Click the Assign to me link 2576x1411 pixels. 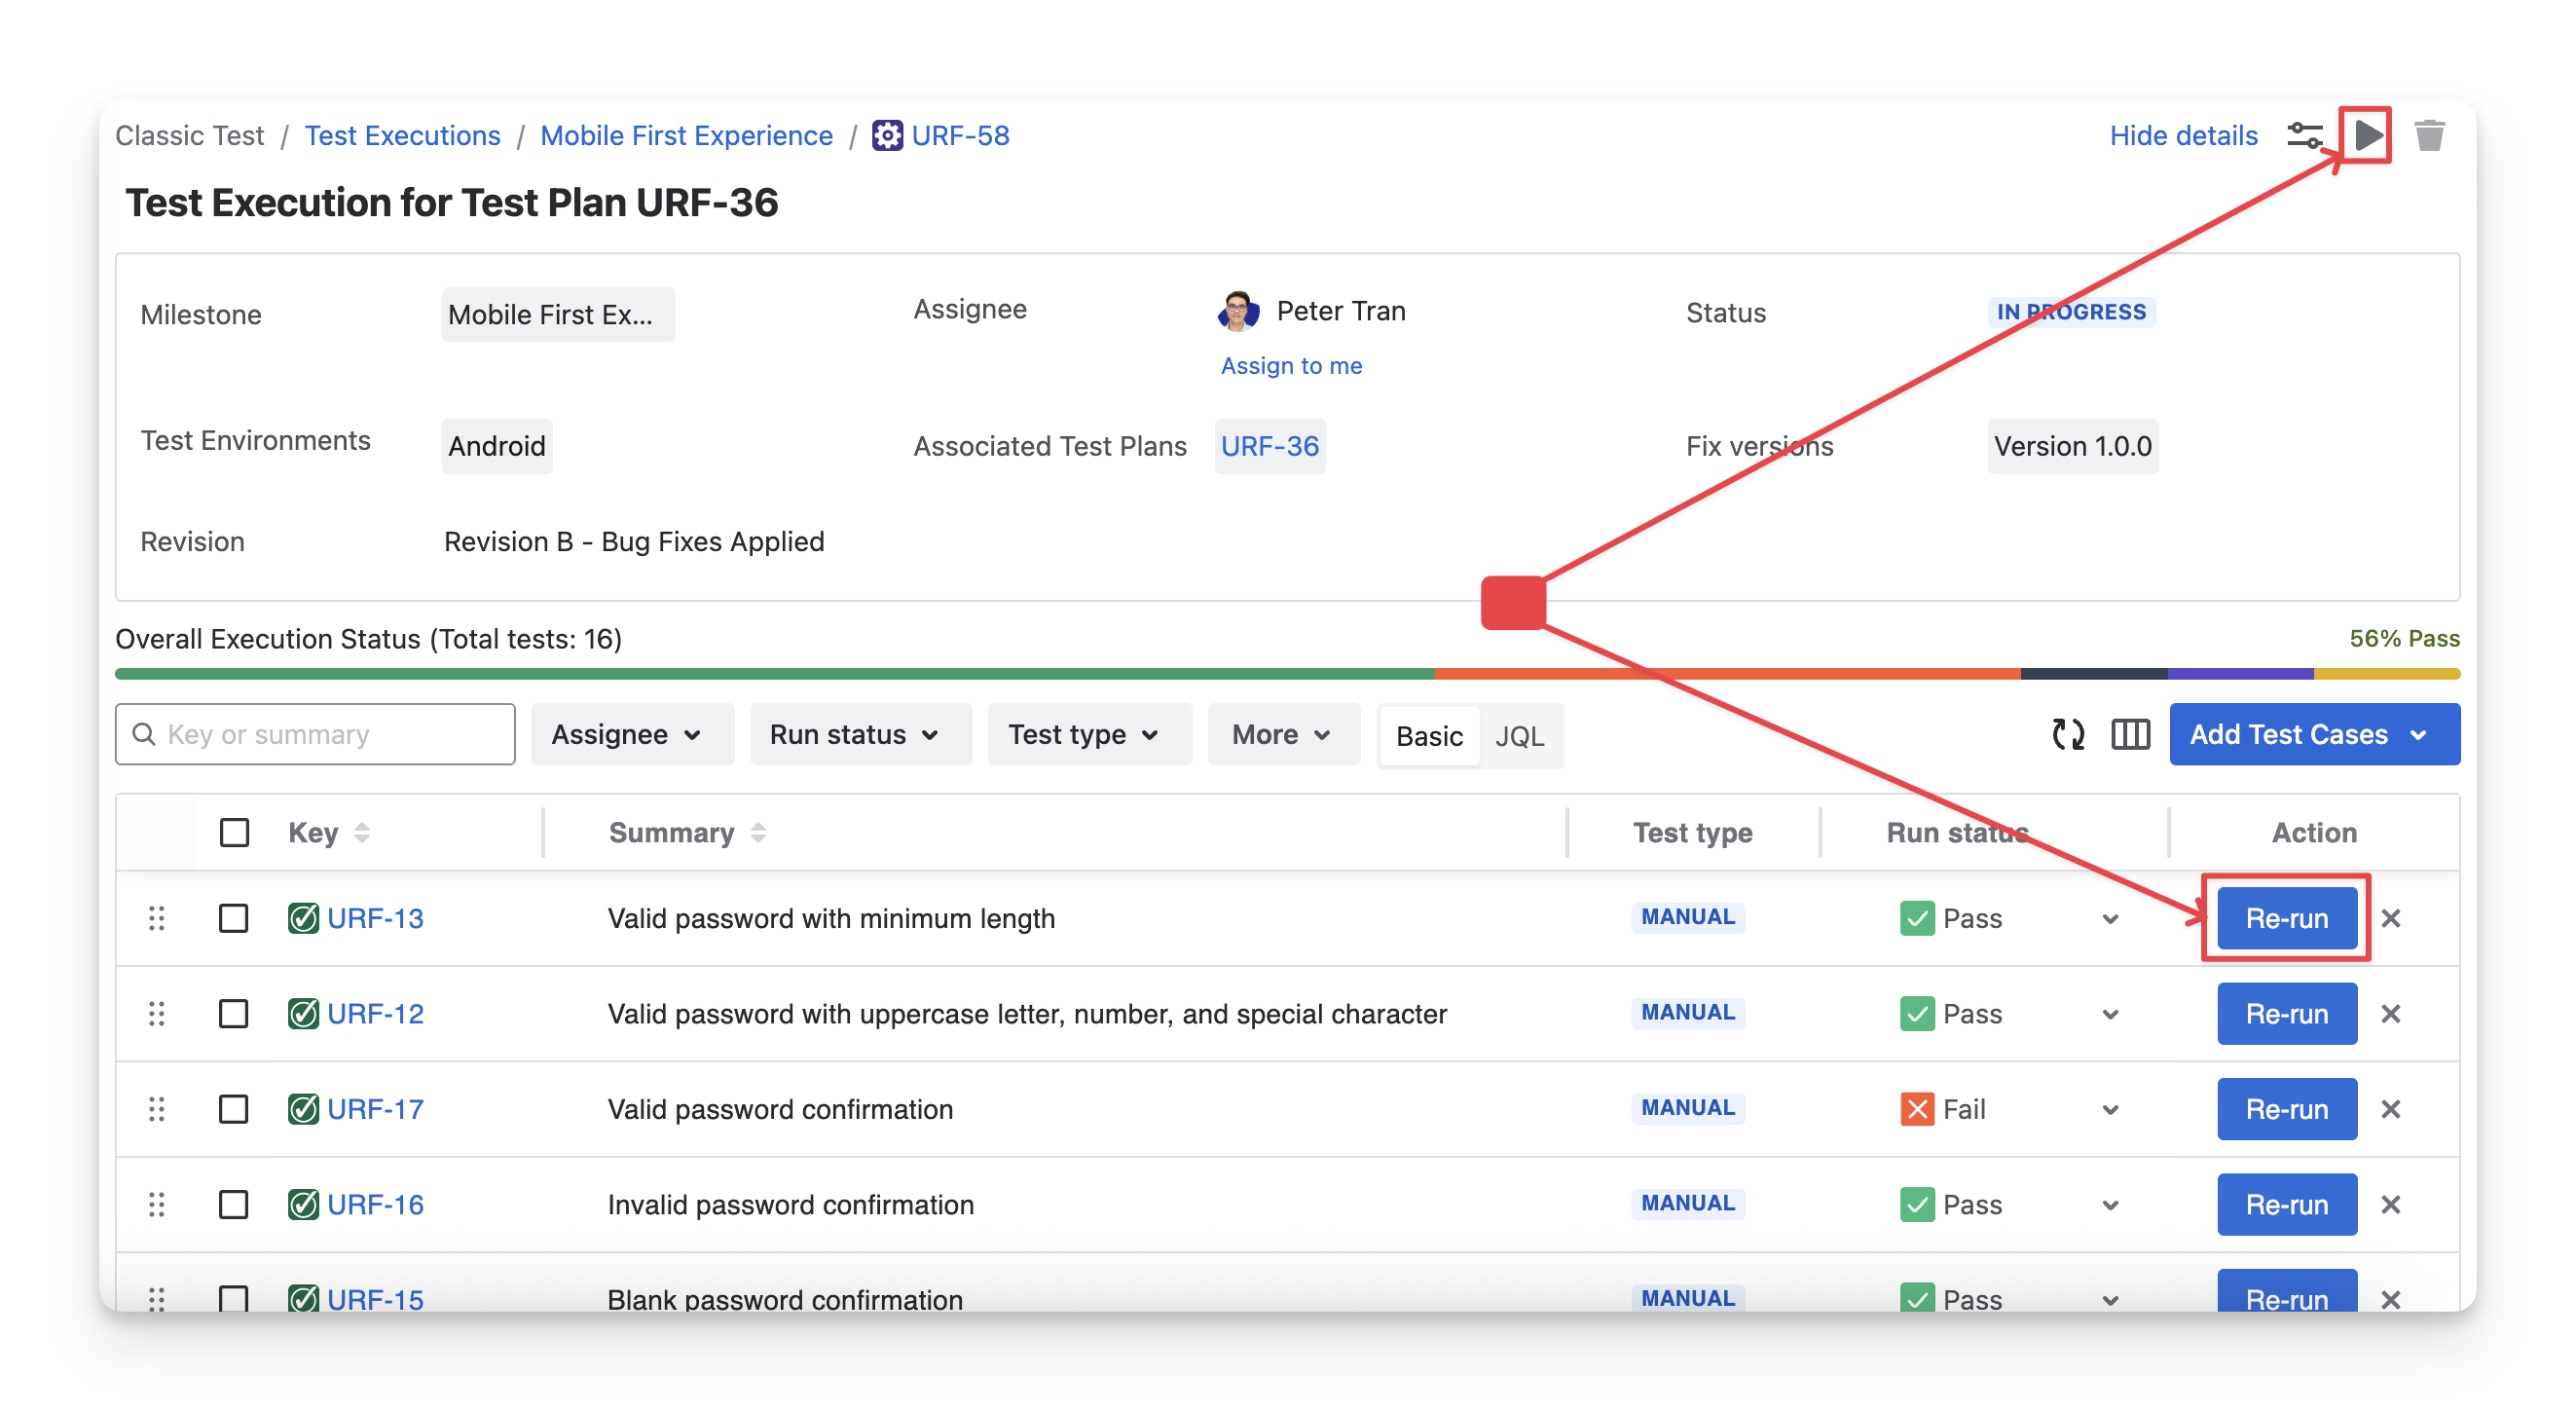[x=1291, y=366]
